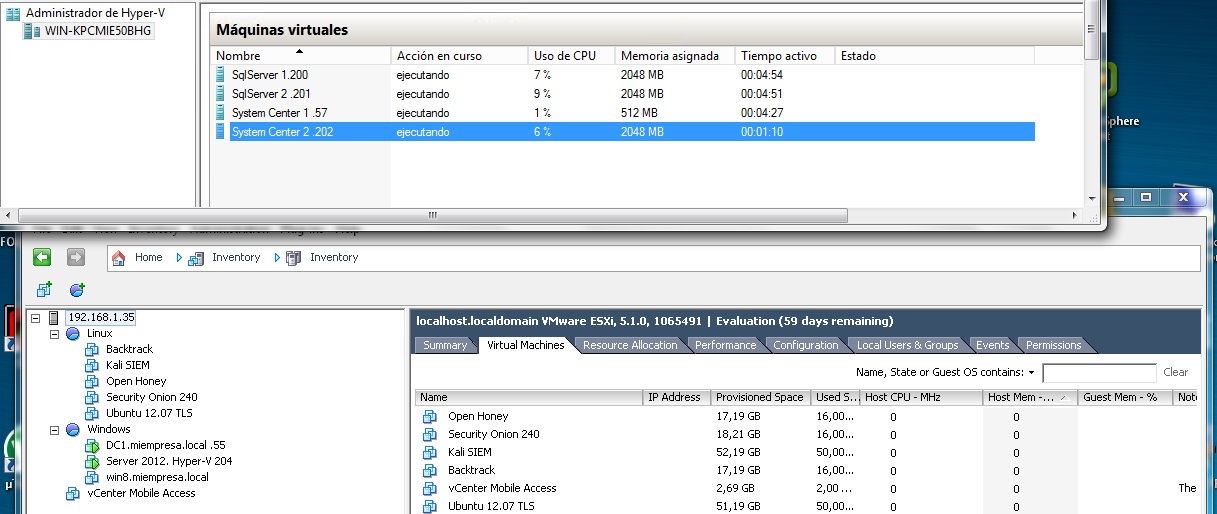Image resolution: width=1217 pixels, height=514 pixels.
Task: Click the Clear filter button
Action: coord(1175,372)
